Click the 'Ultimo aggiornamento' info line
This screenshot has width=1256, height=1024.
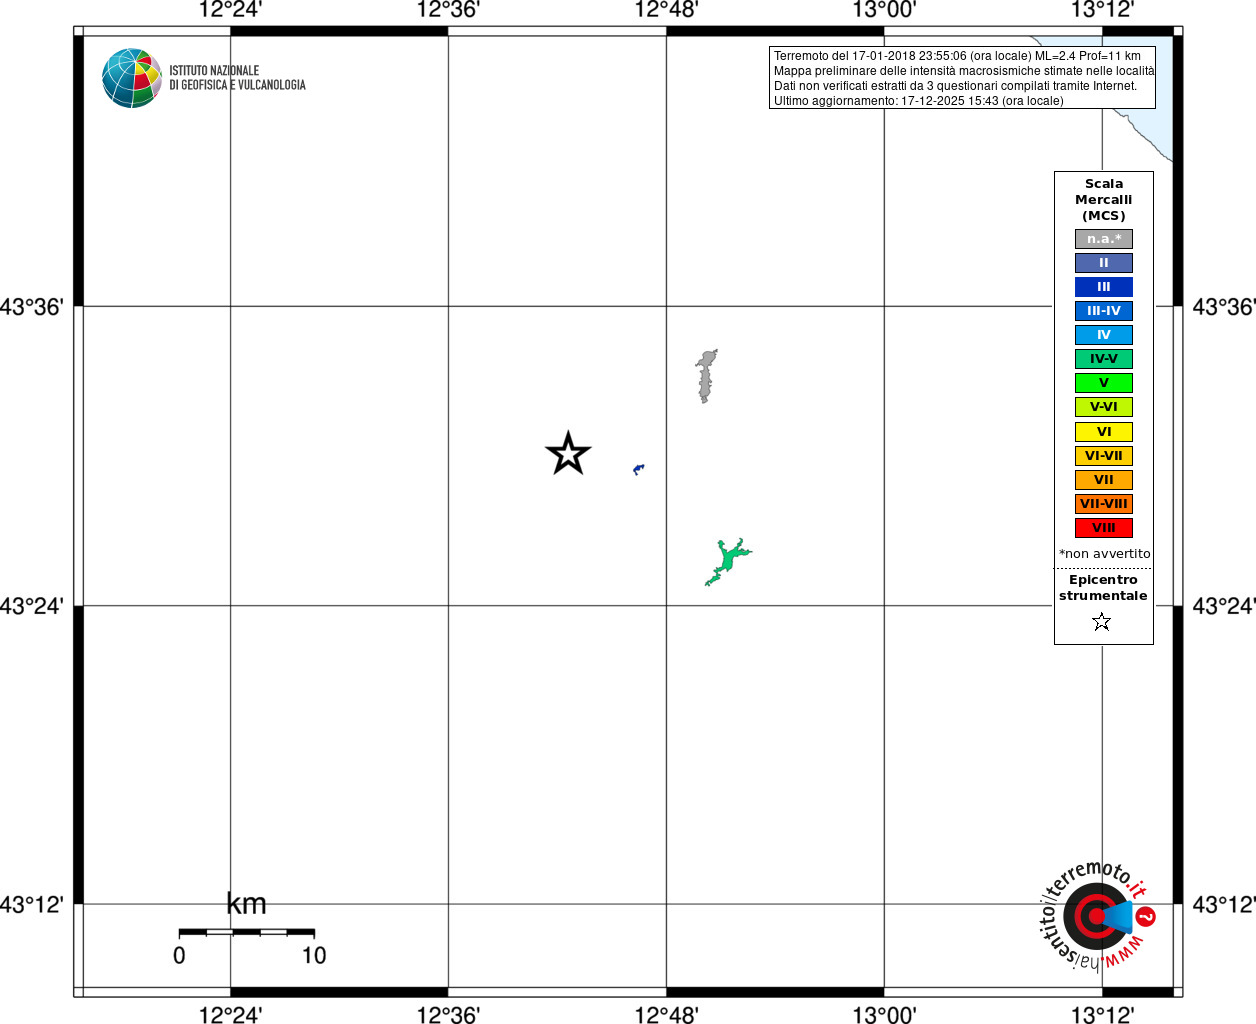pos(918,101)
